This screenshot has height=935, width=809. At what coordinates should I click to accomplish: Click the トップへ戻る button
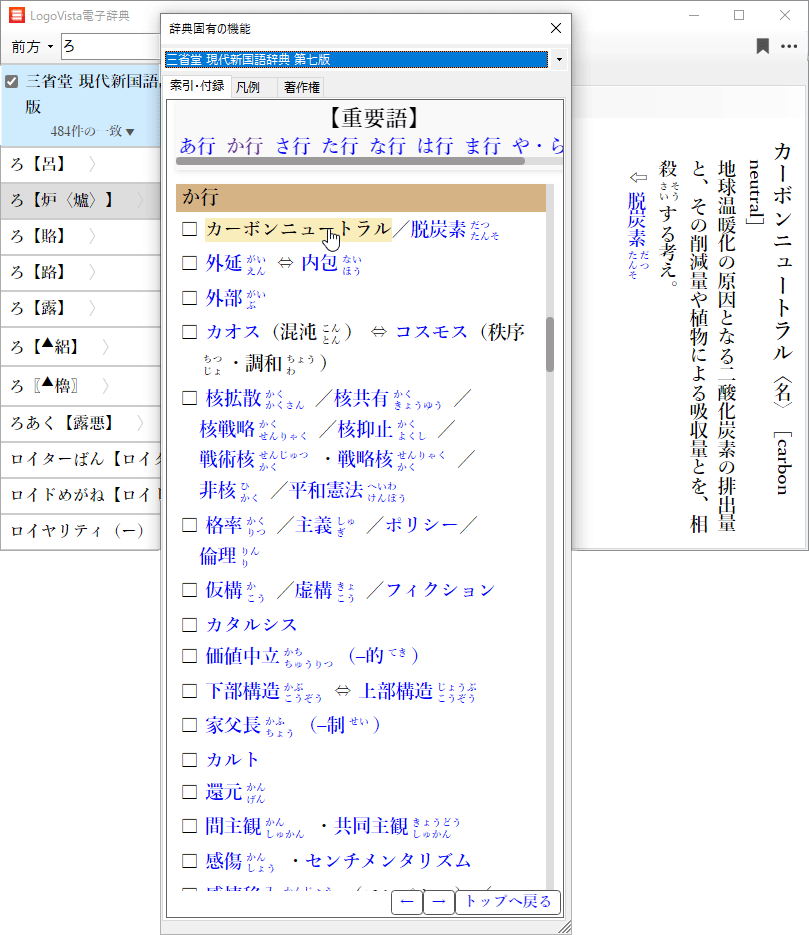click(x=507, y=901)
